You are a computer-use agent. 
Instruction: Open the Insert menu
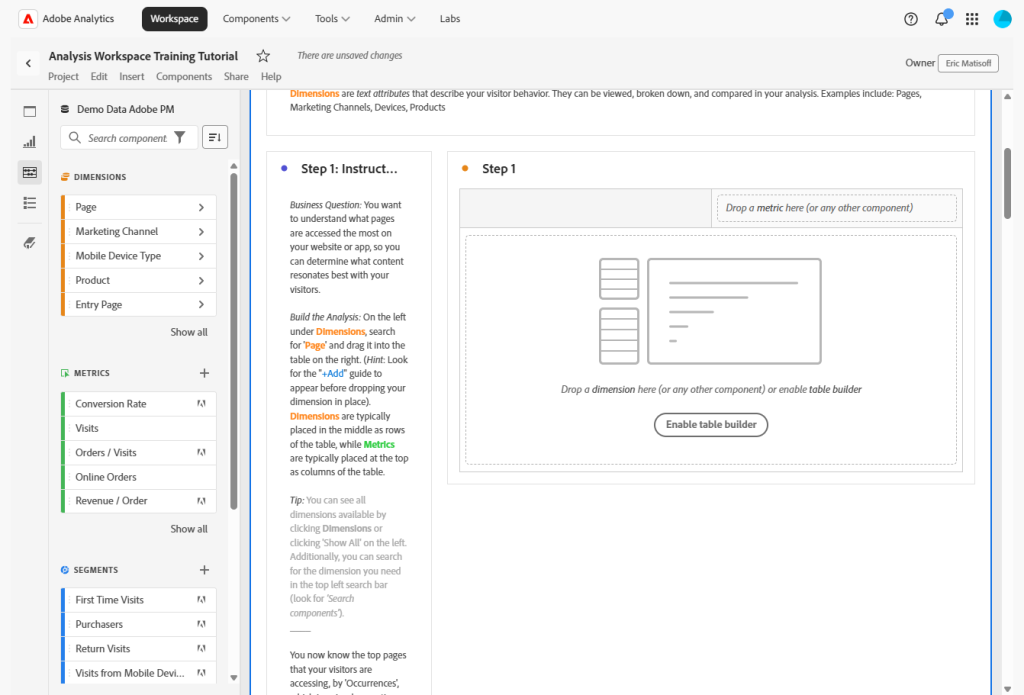coord(131,77)
